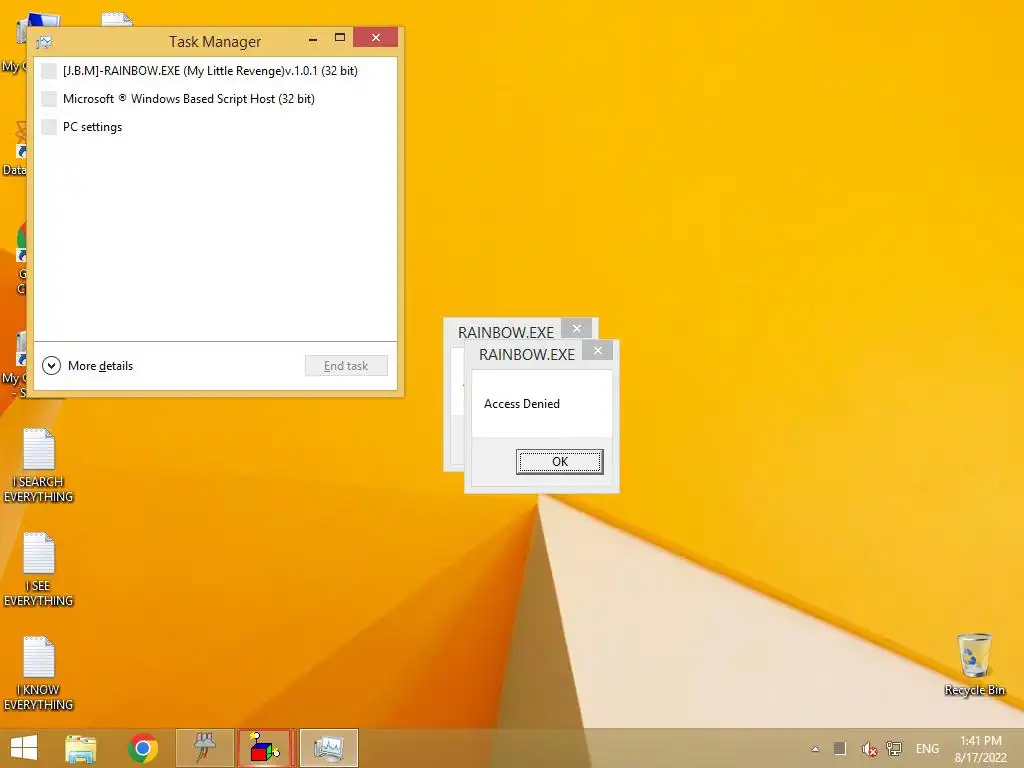Show hidden system tray icons
1024x768 pixels.
[815, 749]
